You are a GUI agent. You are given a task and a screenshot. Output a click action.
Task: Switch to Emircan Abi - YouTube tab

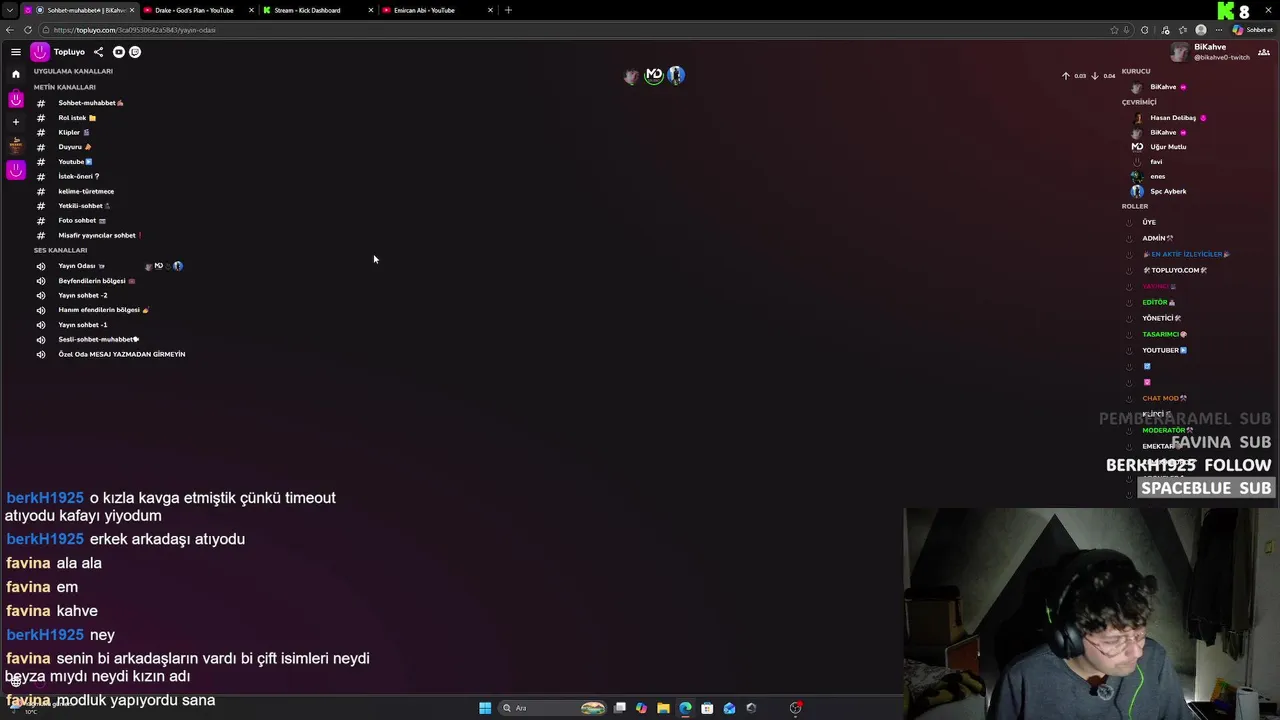[437, 10]
